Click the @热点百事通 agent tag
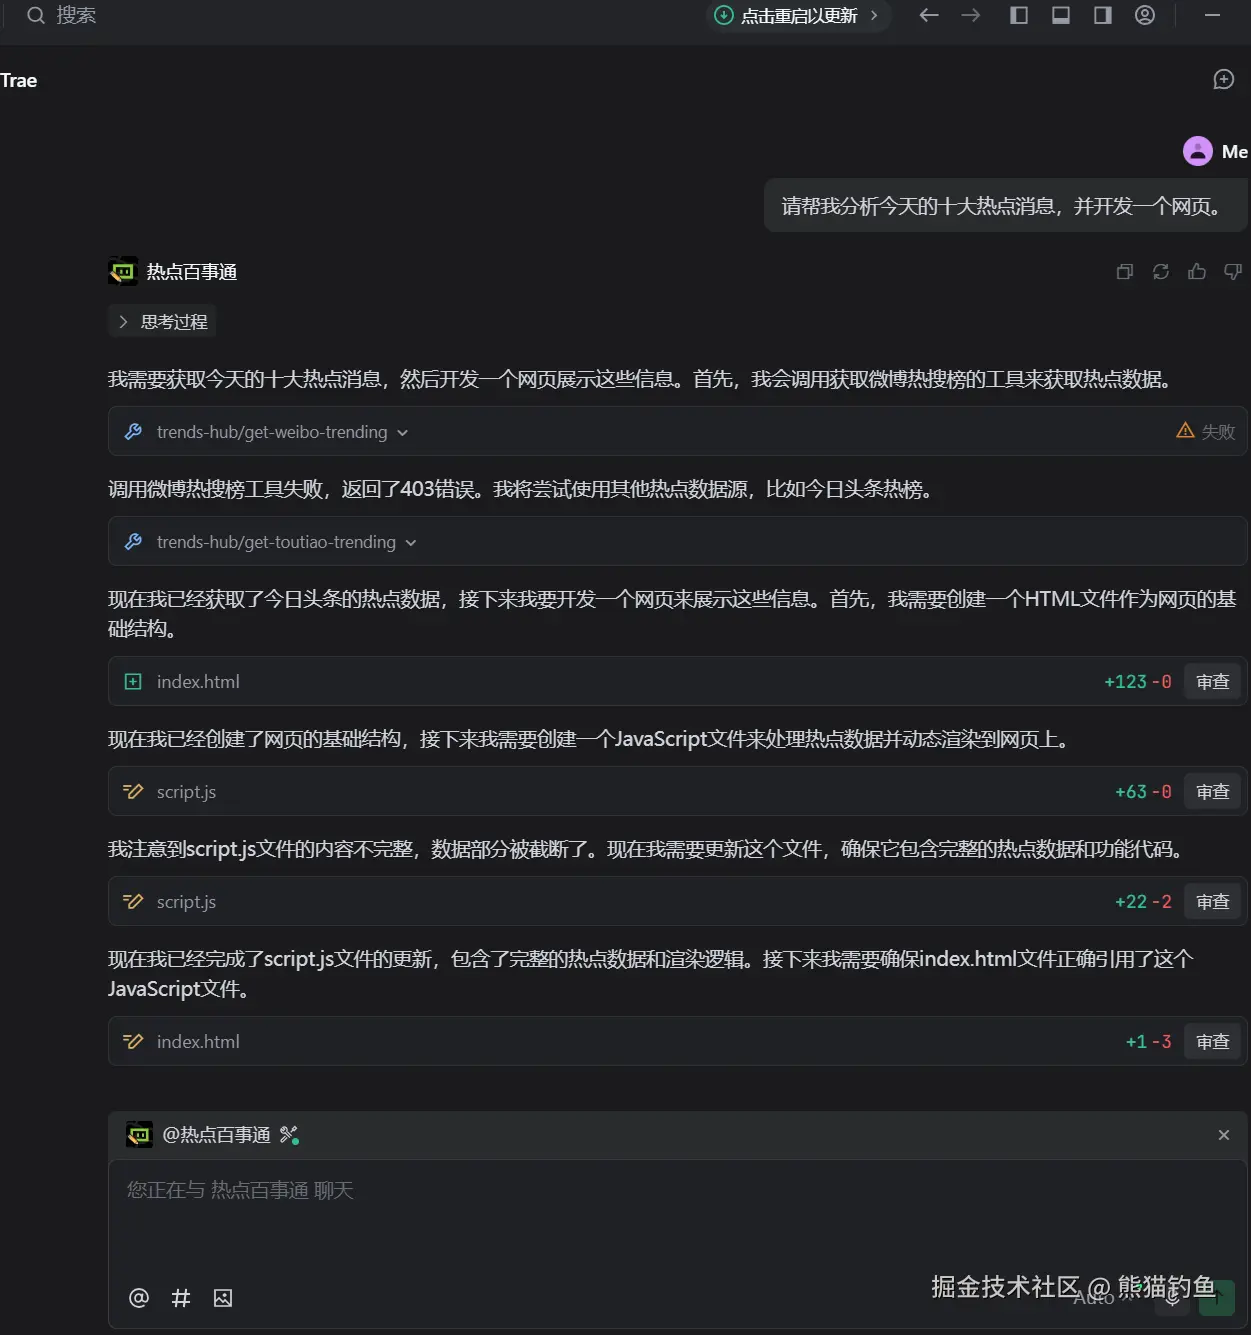This screenshot has height=1335, width=1251. [216, 1135]
